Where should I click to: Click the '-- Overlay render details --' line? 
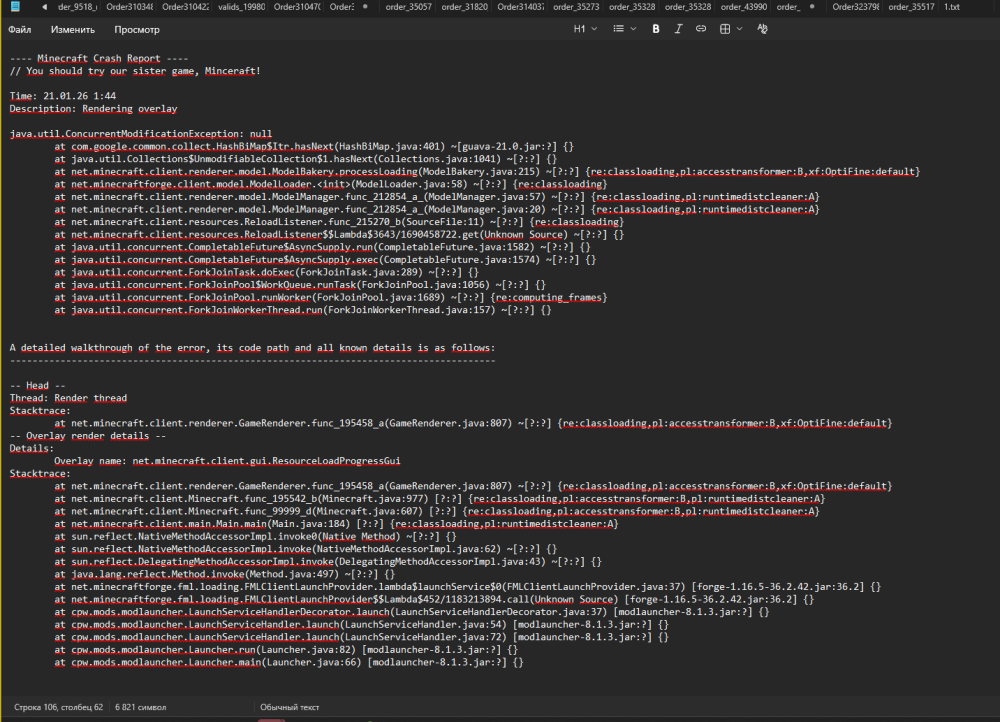click(x=87, y=436)
